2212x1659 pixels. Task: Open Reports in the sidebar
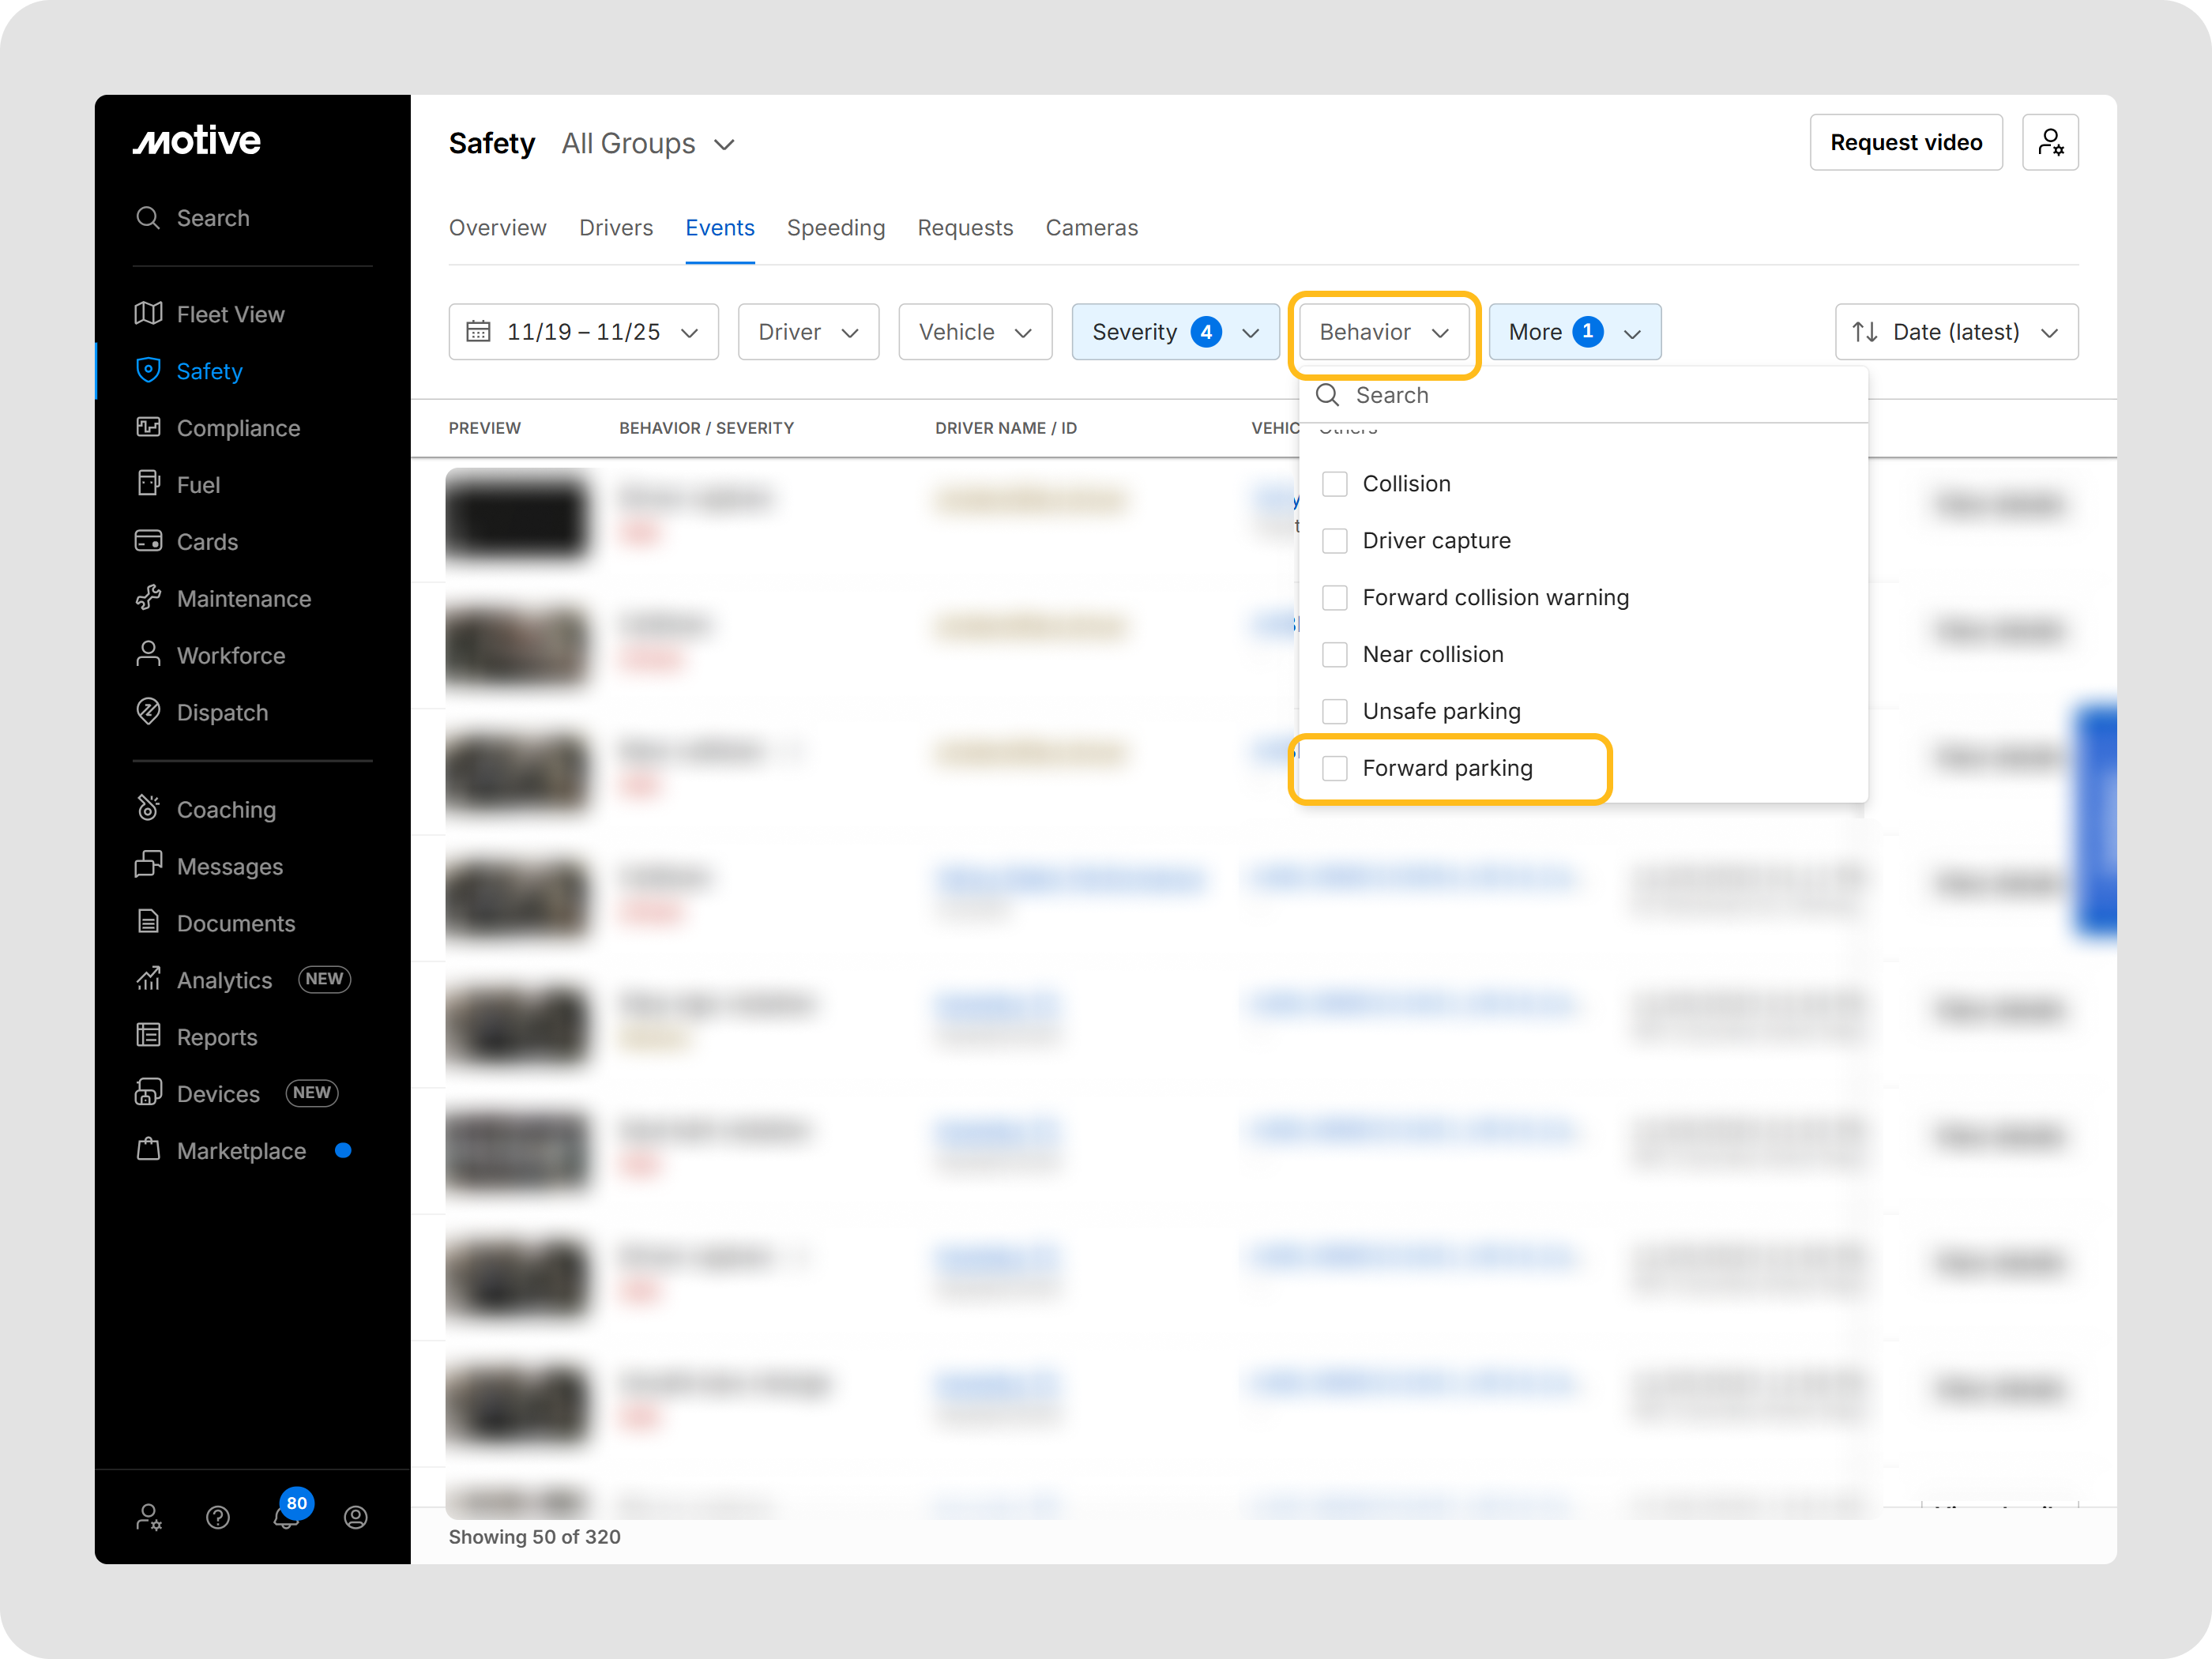(x=216, y=1037)
